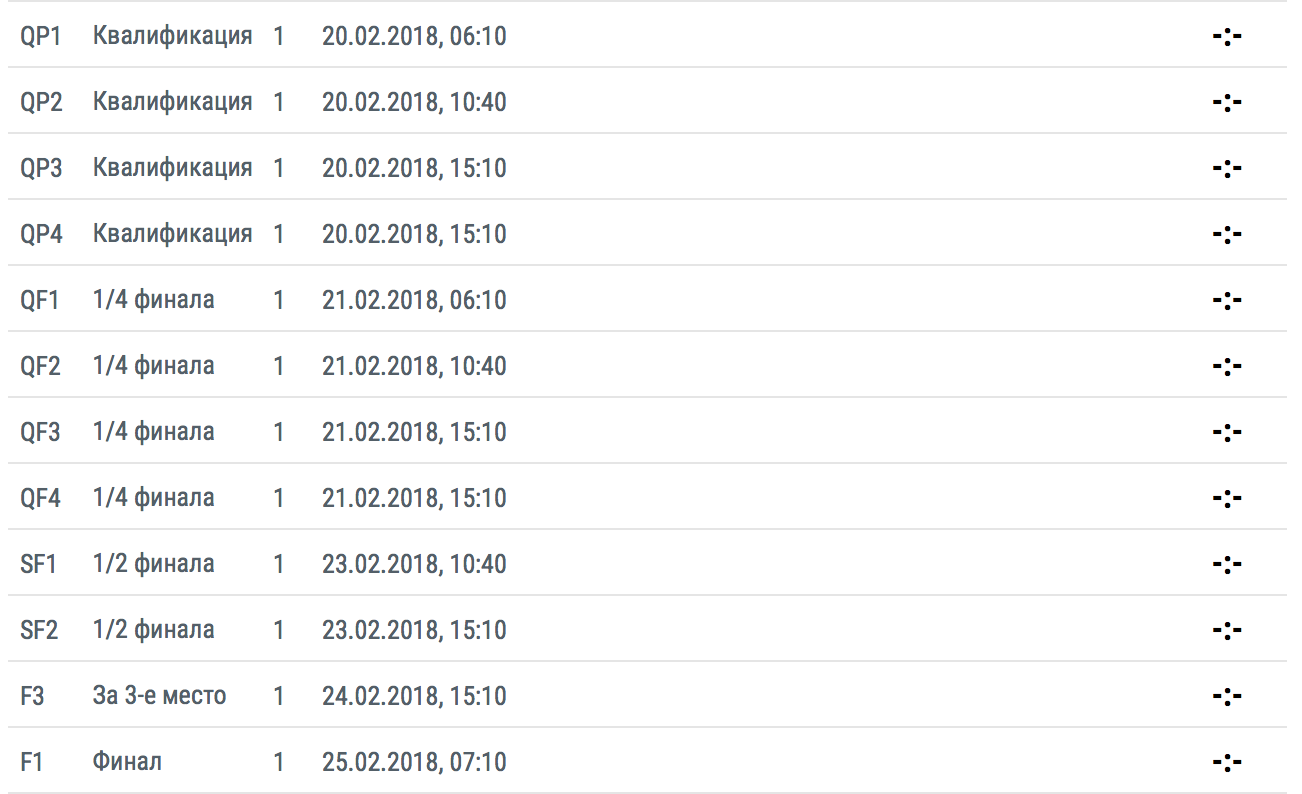Click the score placeholder in the SF2 row
This screenshot has width=1302, height=794.
(x=1226, y=630)
